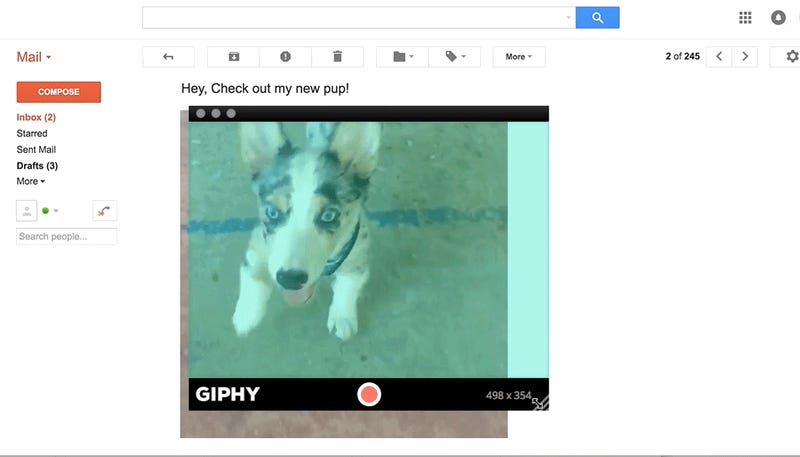Open the Sent Mail folder
Screen dimensions: 800x457
(36, 149)
